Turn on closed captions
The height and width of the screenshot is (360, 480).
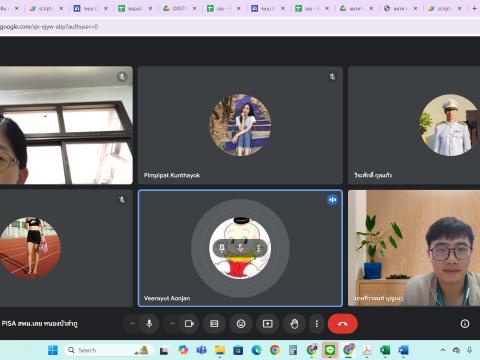tap(214, 323)
